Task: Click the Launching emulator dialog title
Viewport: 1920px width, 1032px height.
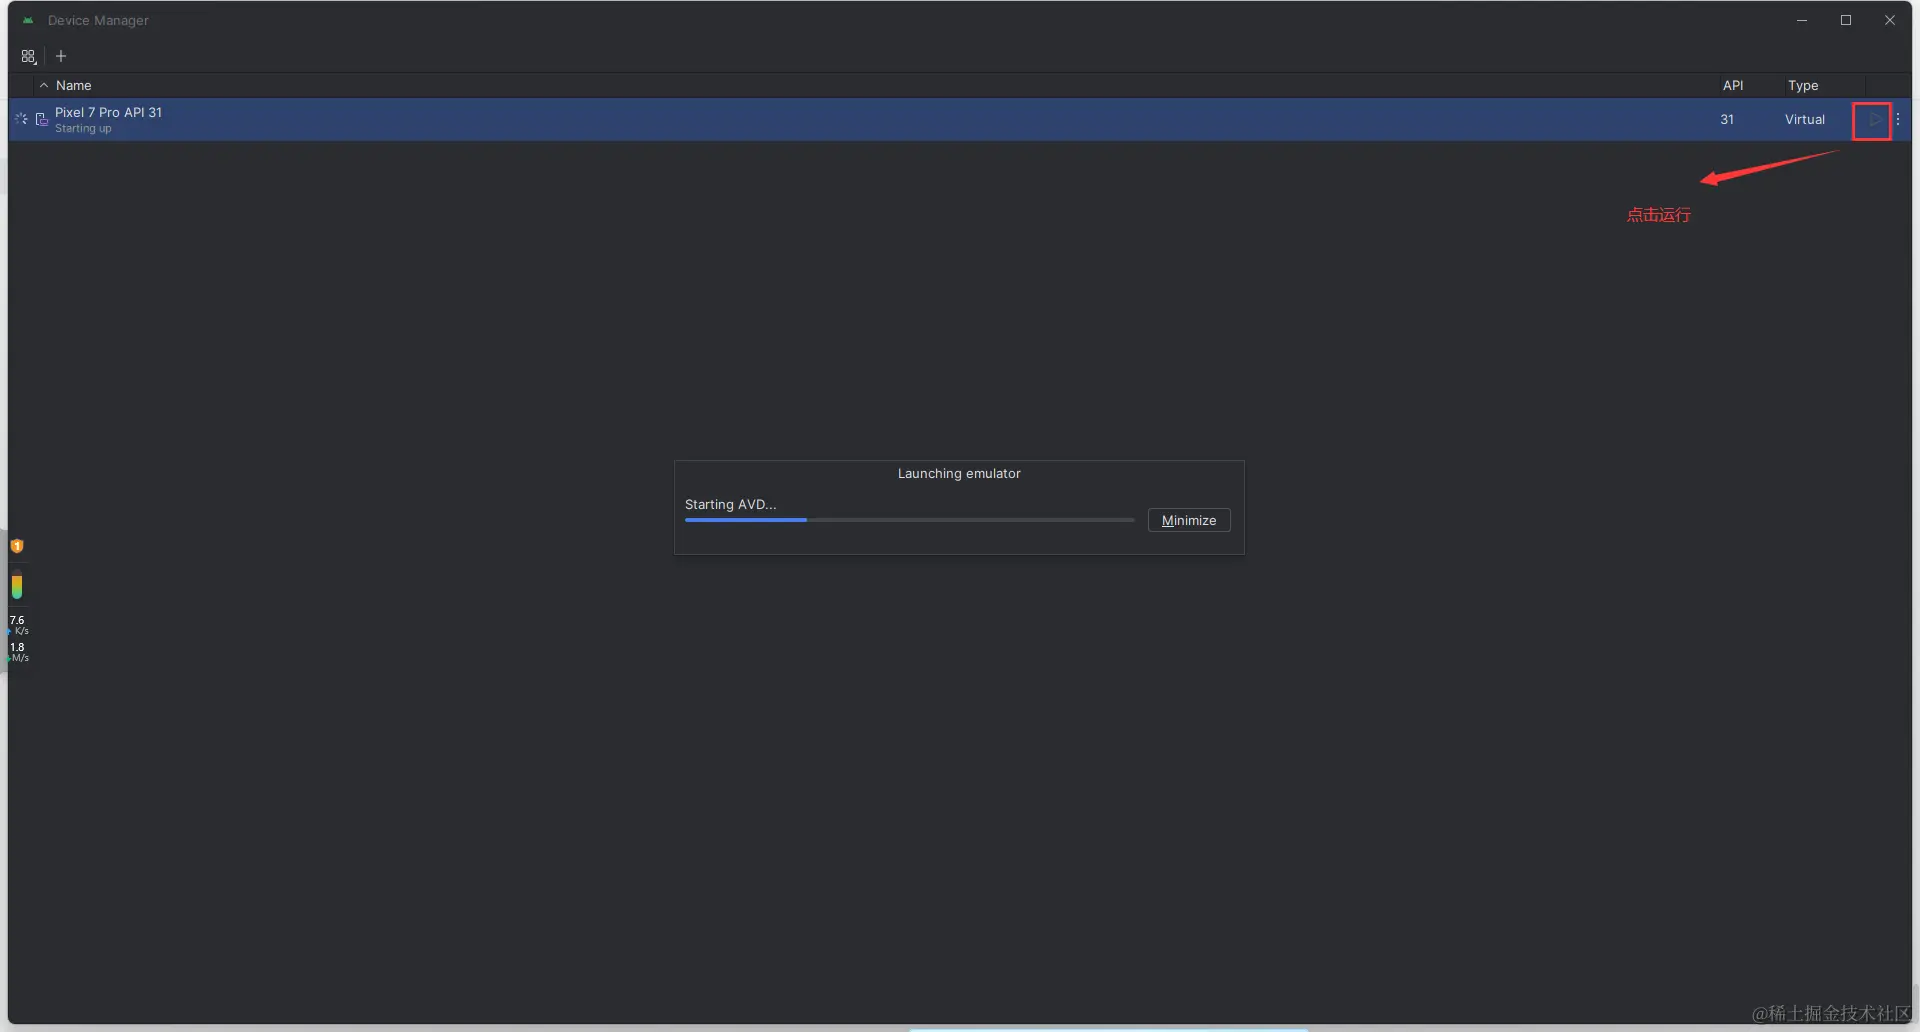Action: click(959, 473)
